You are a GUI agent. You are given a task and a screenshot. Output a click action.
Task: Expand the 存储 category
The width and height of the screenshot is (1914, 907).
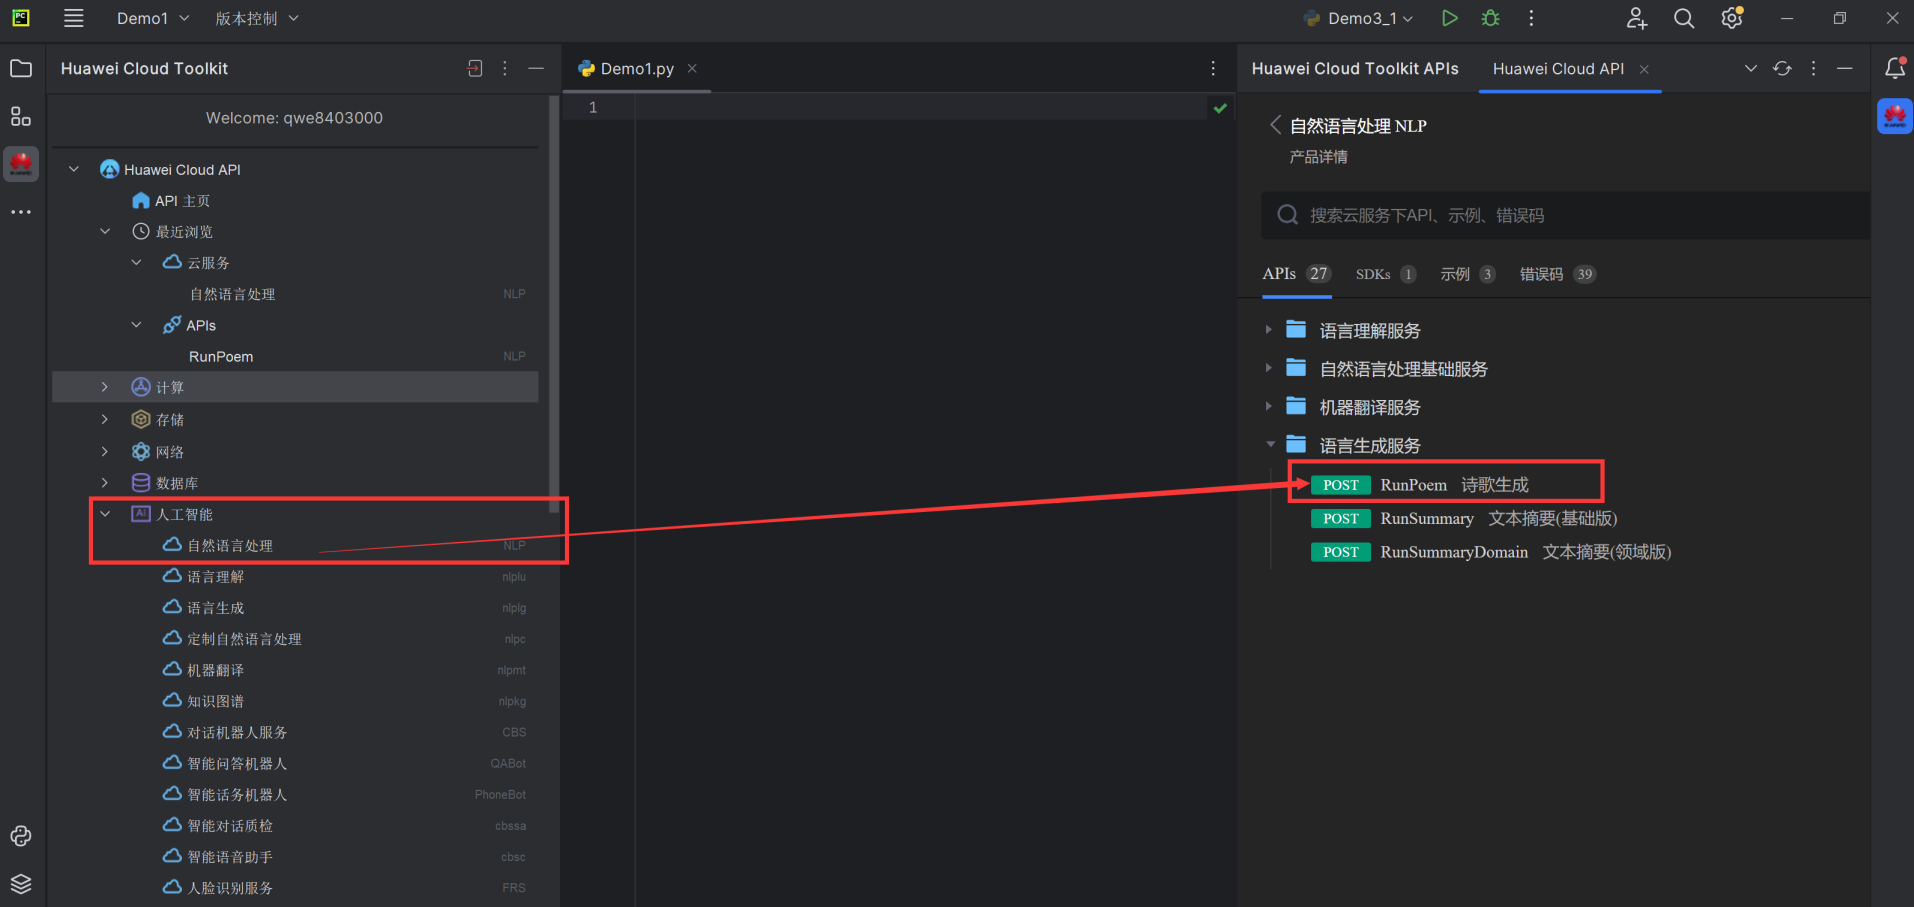tap(105, 419)
